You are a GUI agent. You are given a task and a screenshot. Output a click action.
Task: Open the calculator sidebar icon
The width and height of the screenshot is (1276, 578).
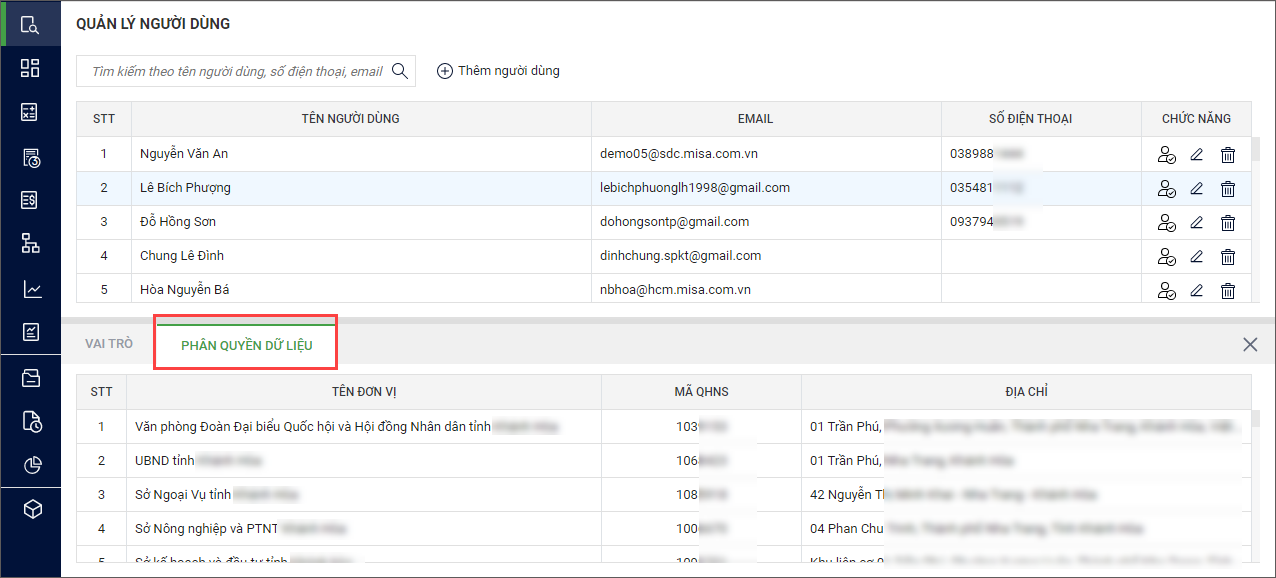(x=30, y=112)
